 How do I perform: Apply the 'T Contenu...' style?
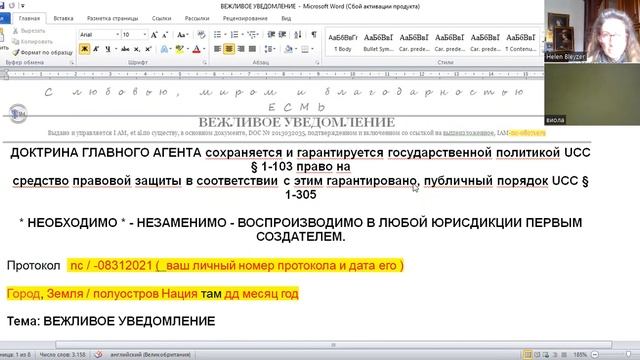(520, 42)
